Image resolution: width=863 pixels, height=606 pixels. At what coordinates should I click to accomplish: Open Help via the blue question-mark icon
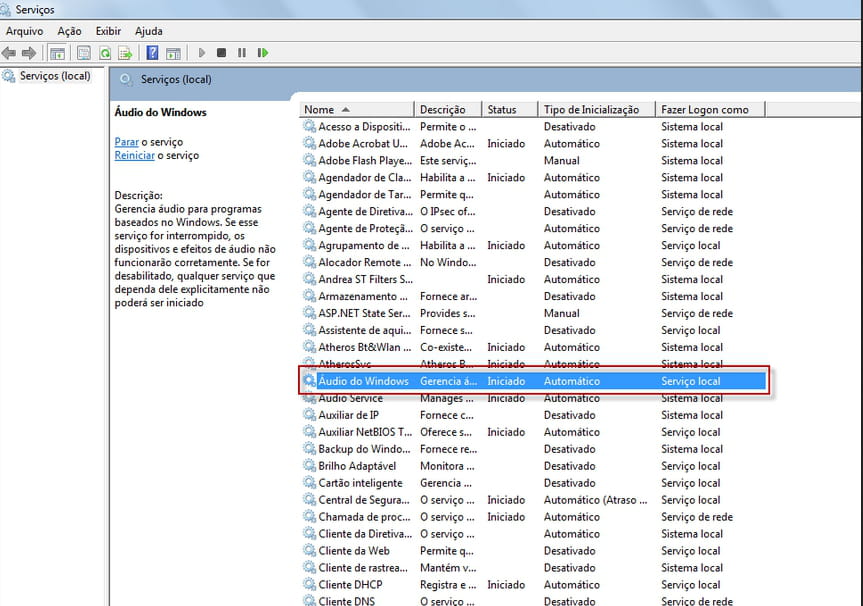(x=153, y=53)
